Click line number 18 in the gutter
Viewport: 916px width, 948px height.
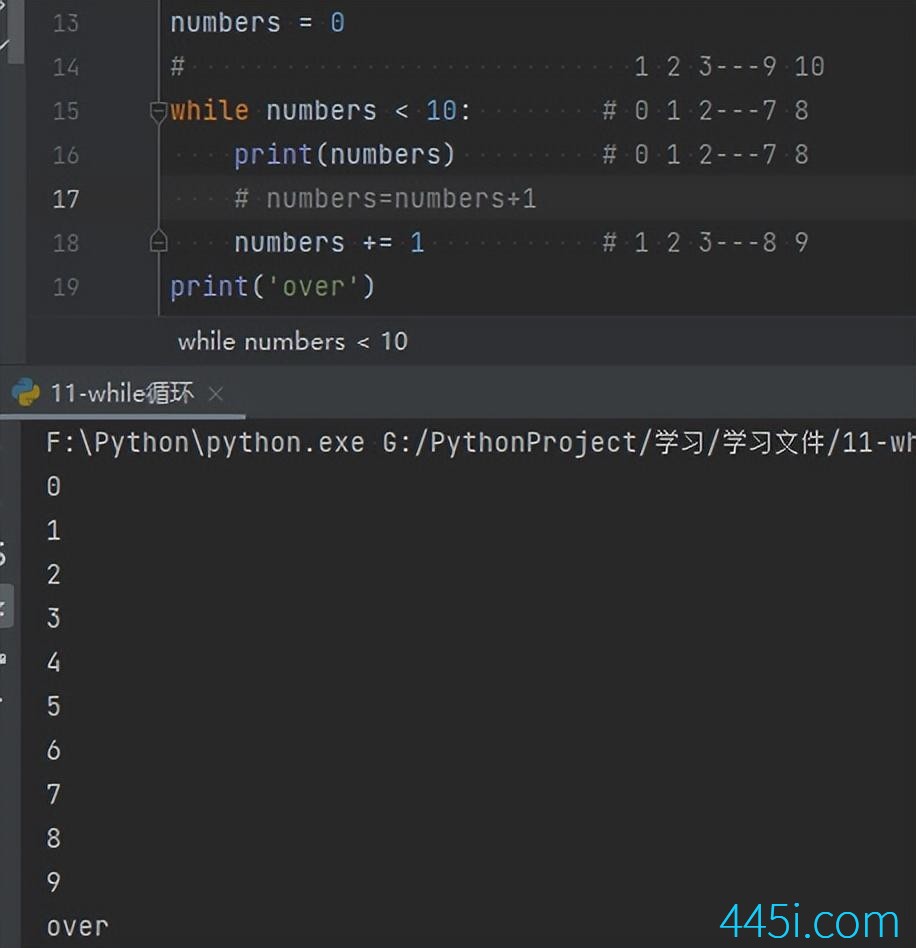click(x=66, y=243)
